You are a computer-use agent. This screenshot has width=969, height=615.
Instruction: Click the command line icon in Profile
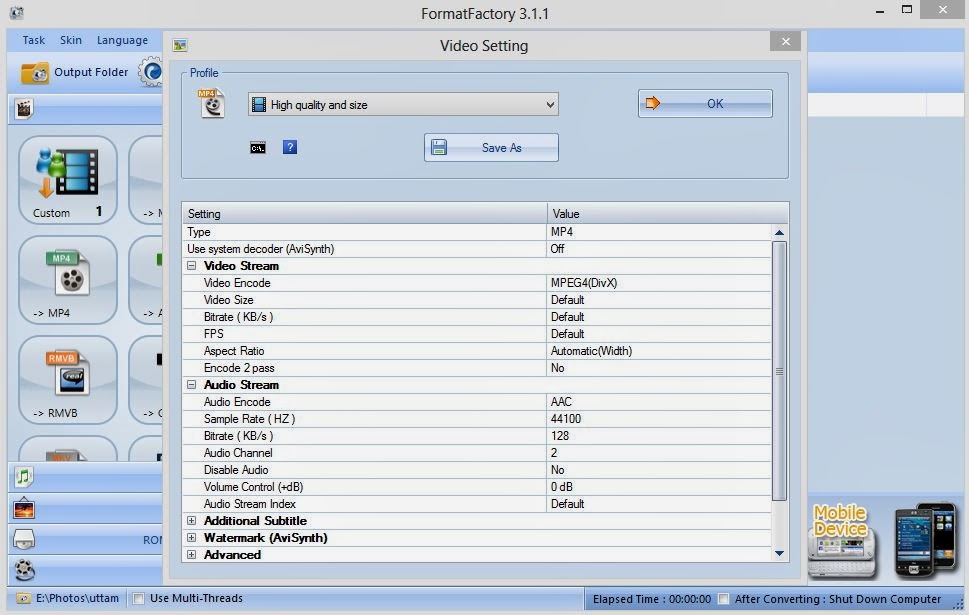(x=258, y=148)
